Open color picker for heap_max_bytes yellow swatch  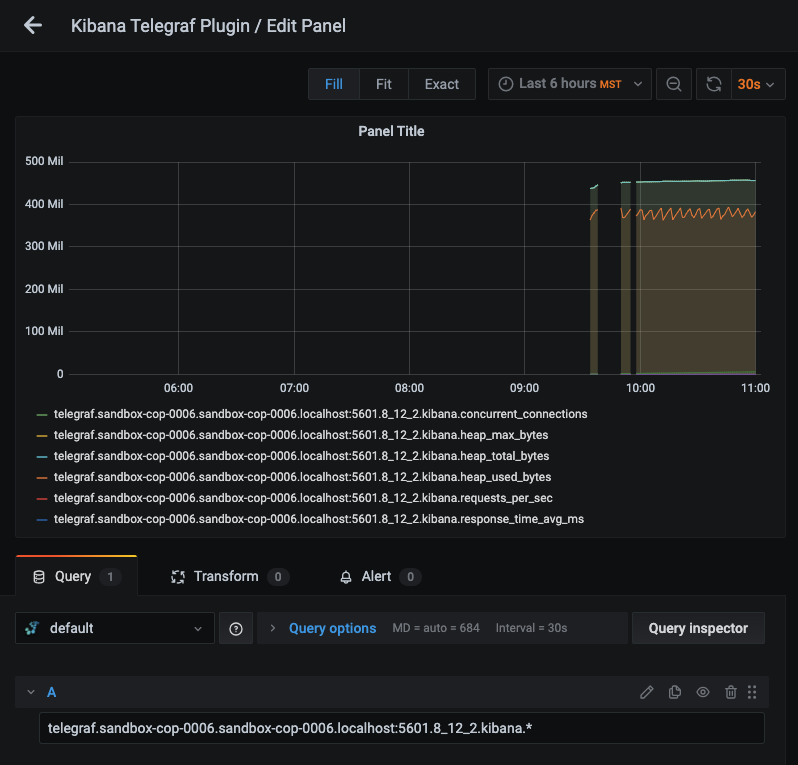coord(42,436)
